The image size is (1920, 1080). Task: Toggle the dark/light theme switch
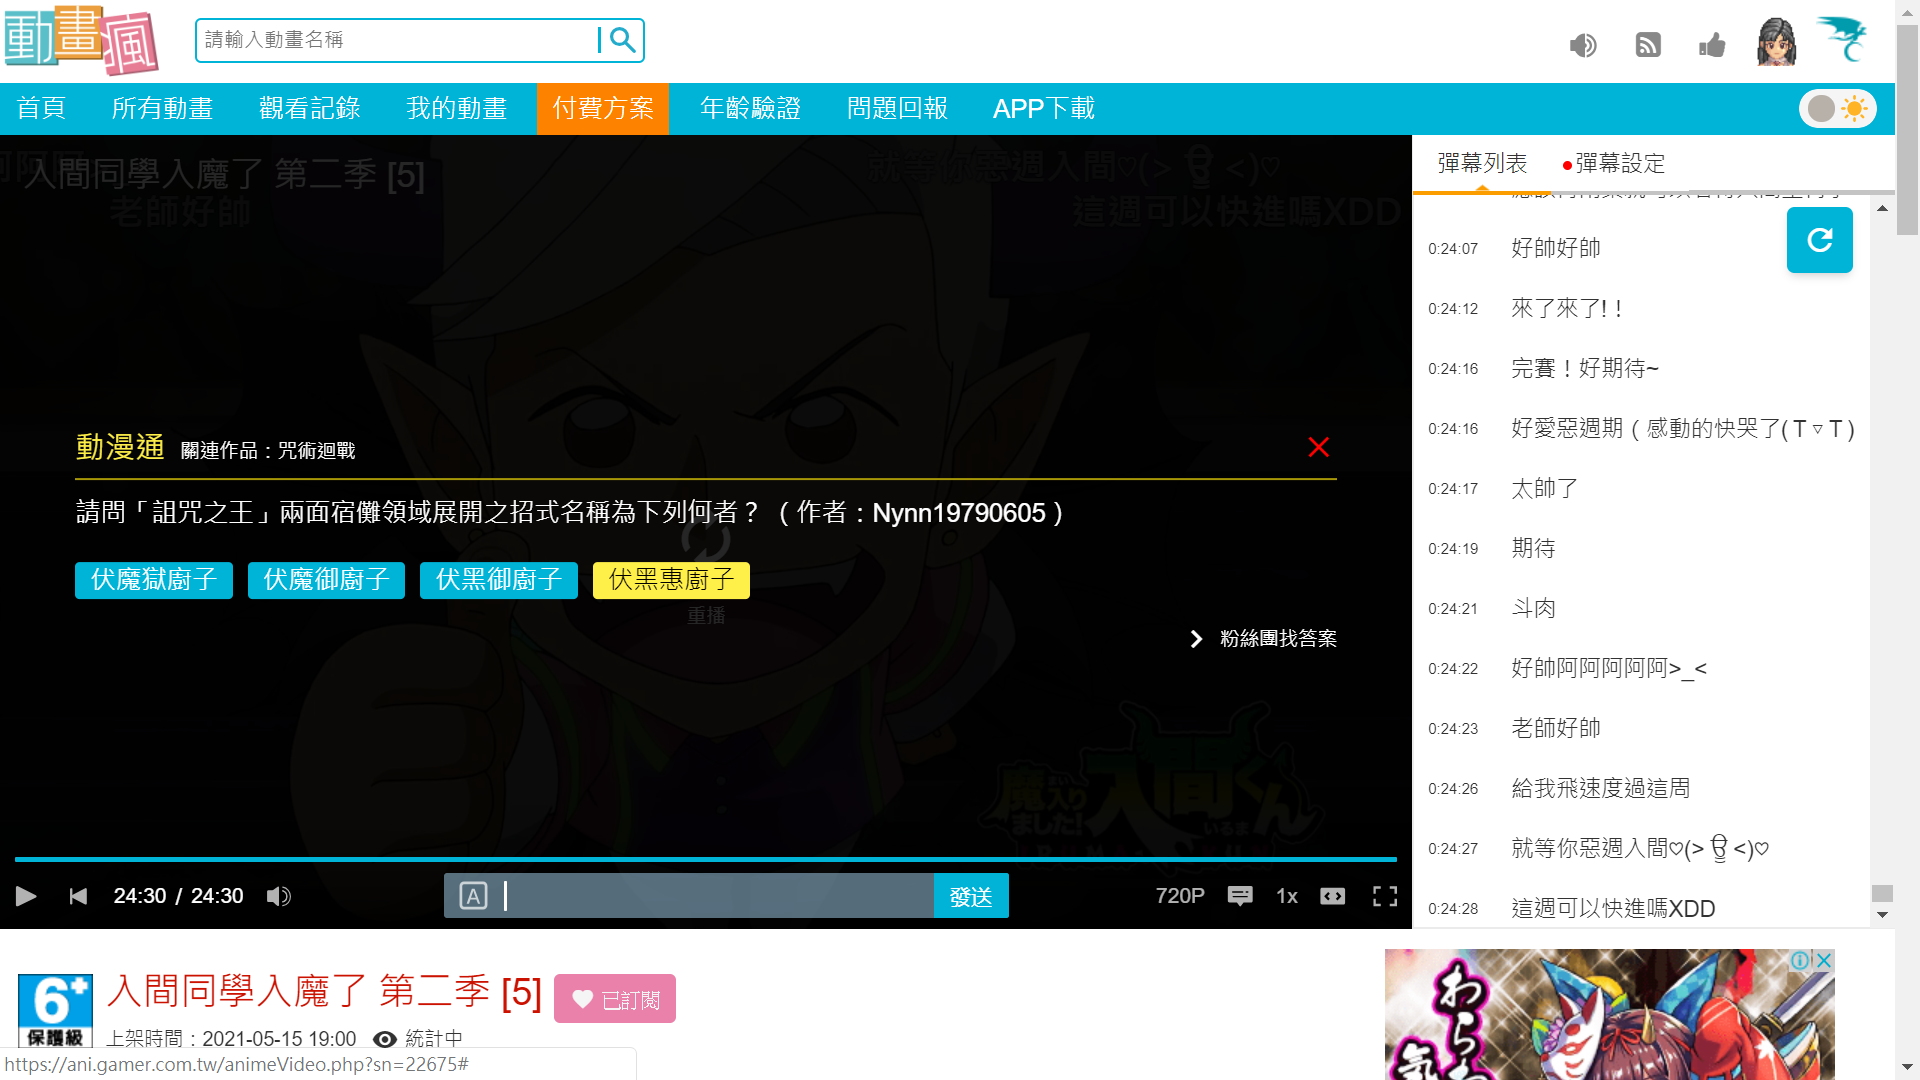1838,108
